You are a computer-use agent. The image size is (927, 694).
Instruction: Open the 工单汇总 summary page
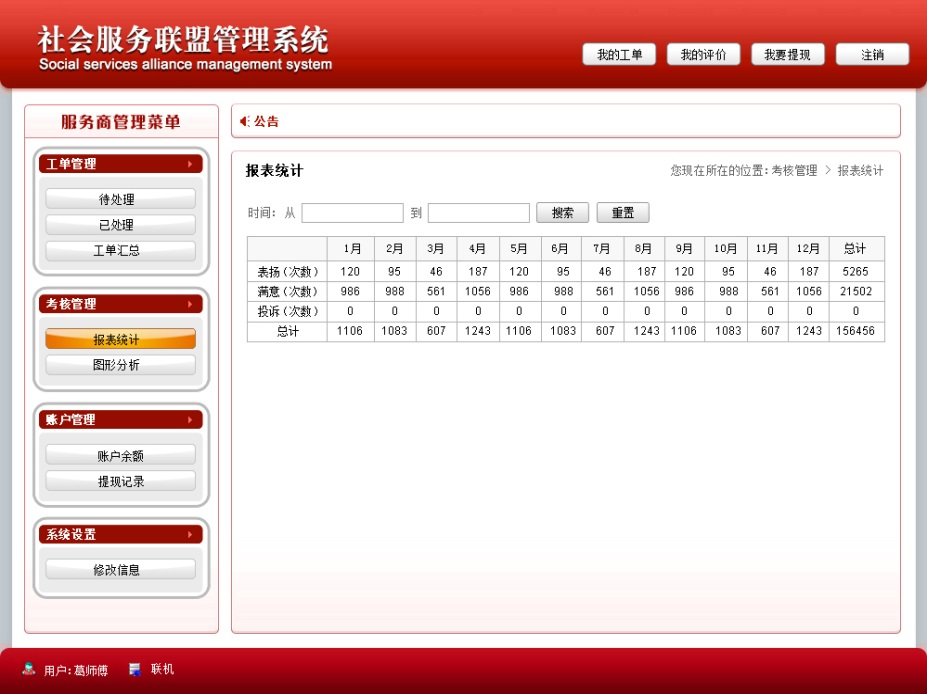click(120, 251)
